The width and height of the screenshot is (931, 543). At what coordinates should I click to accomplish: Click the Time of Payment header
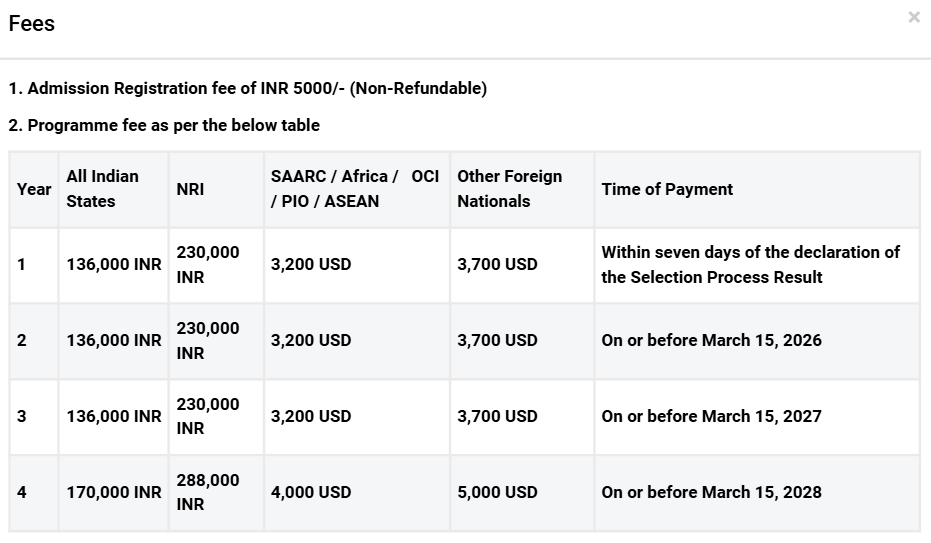(x=667, y=189)
